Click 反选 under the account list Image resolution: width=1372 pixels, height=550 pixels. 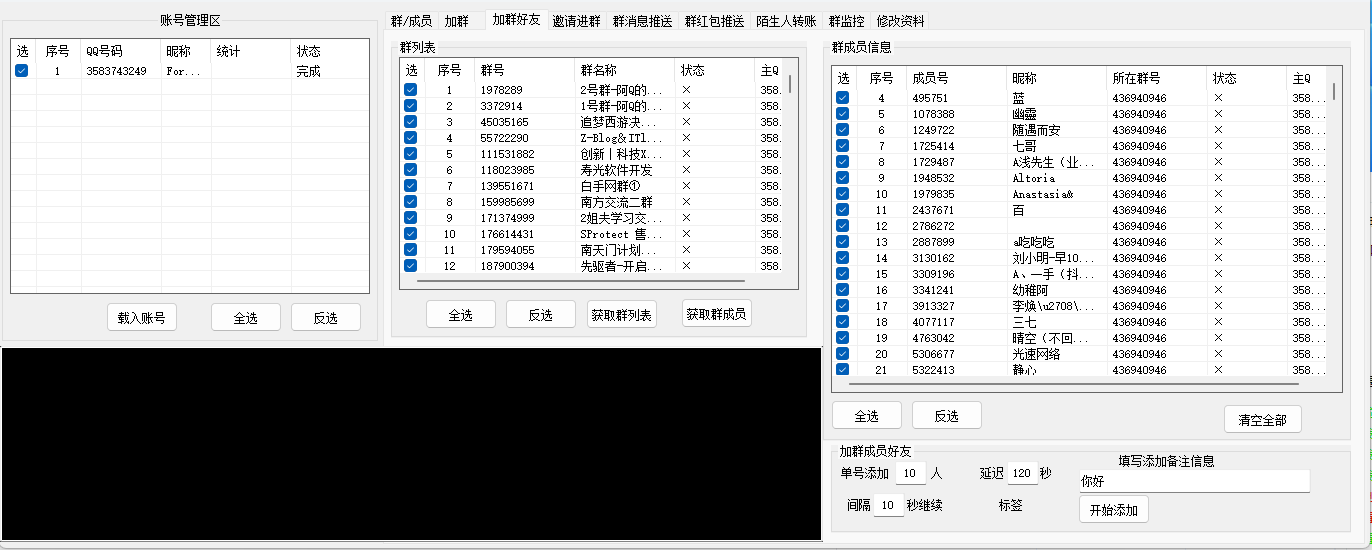[325, 318]
